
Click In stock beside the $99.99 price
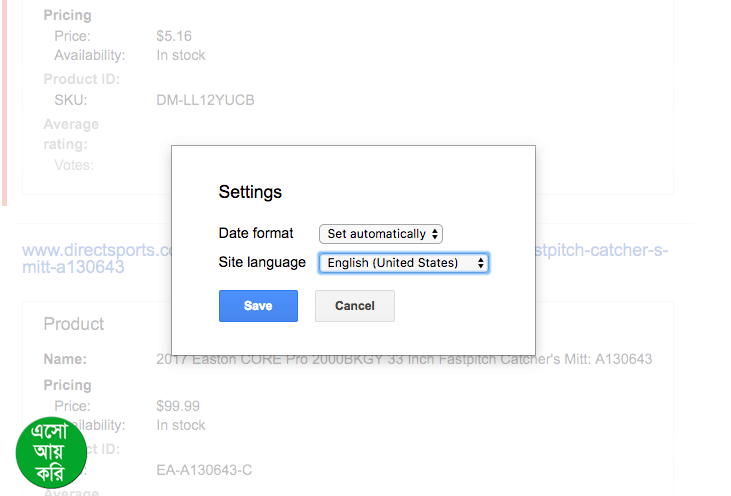coord(181,425)
